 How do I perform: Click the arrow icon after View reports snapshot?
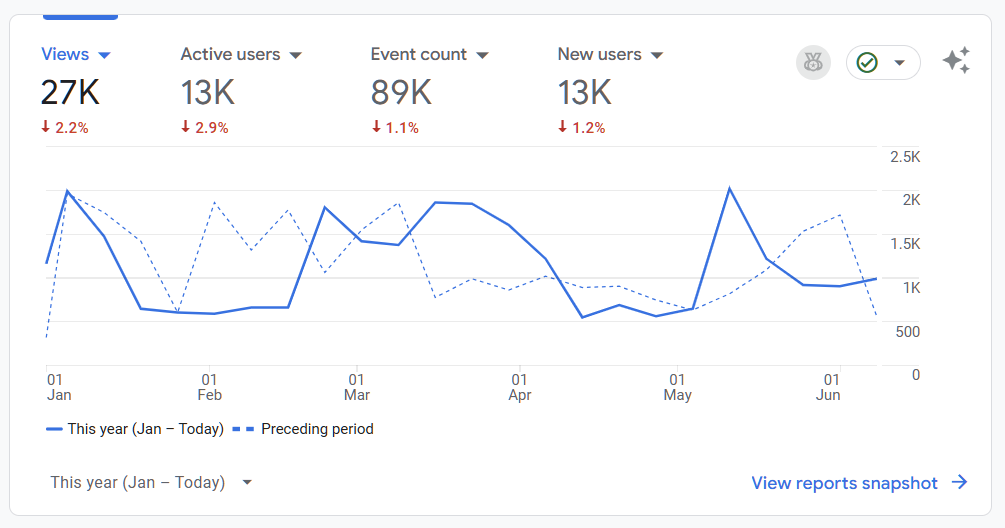960,483
